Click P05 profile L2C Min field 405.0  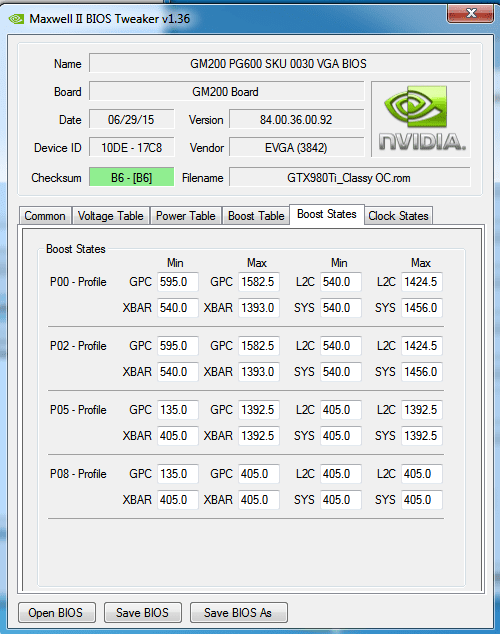(x=341, y=410)
